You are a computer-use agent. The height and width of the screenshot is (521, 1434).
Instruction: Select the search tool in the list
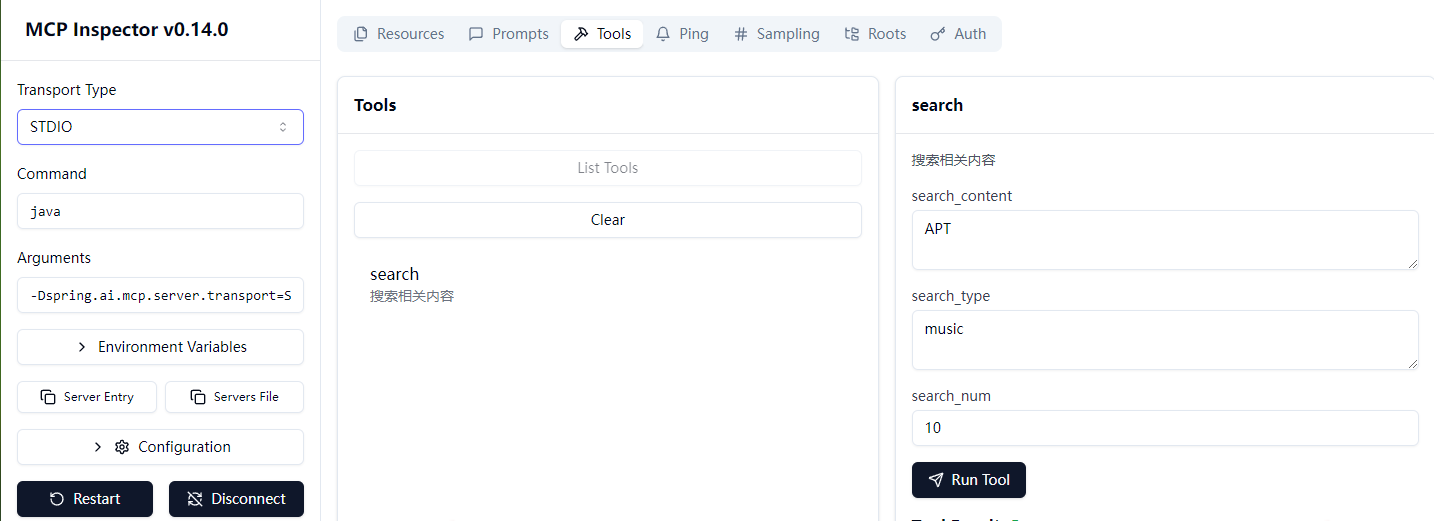(x=395, y=275)
